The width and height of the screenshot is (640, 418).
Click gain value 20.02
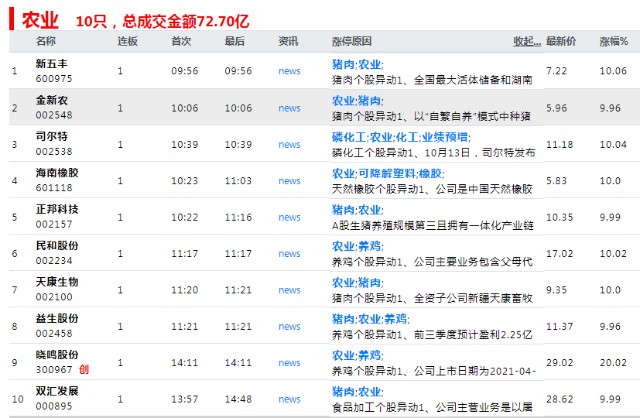tap(613, 362)
